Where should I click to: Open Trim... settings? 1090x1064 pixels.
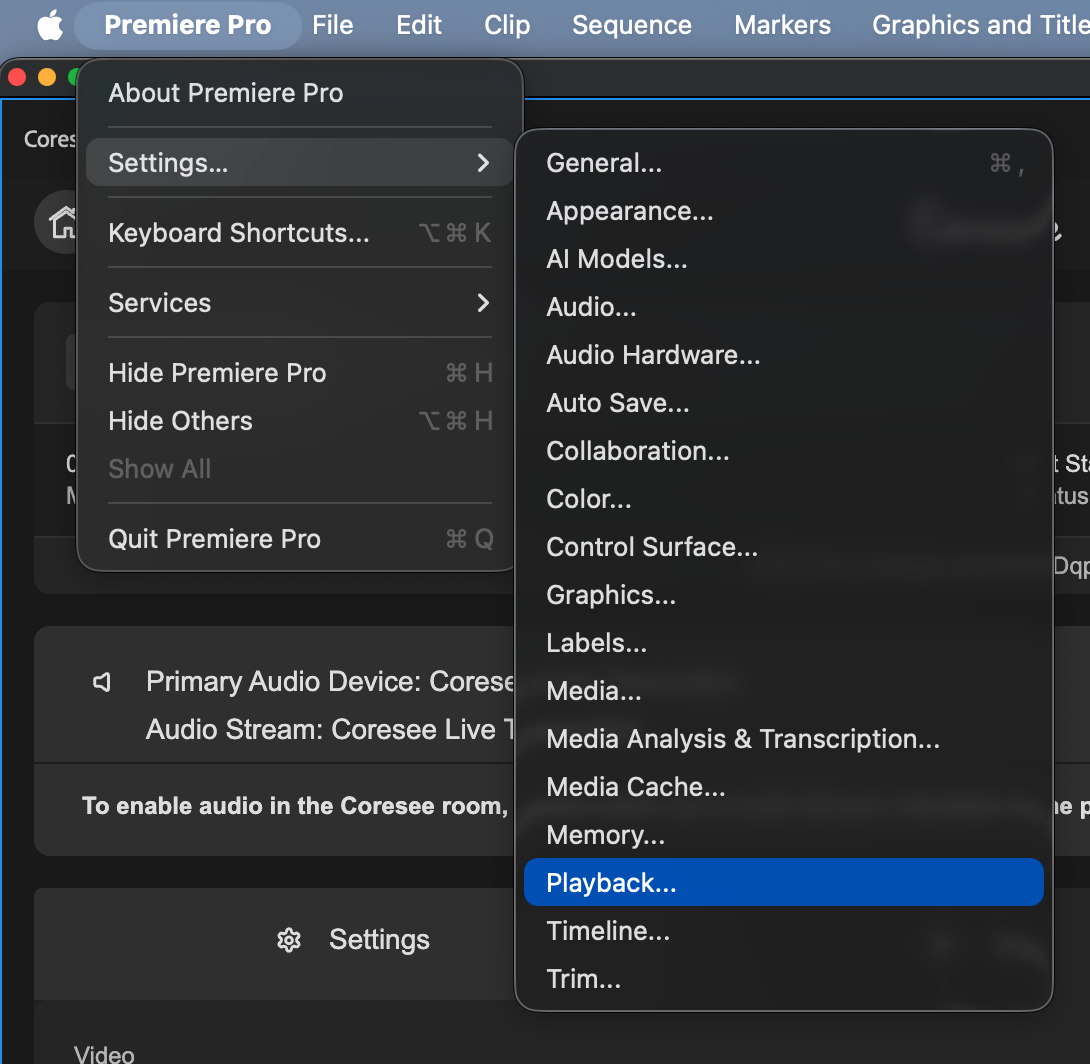[783, 979]
